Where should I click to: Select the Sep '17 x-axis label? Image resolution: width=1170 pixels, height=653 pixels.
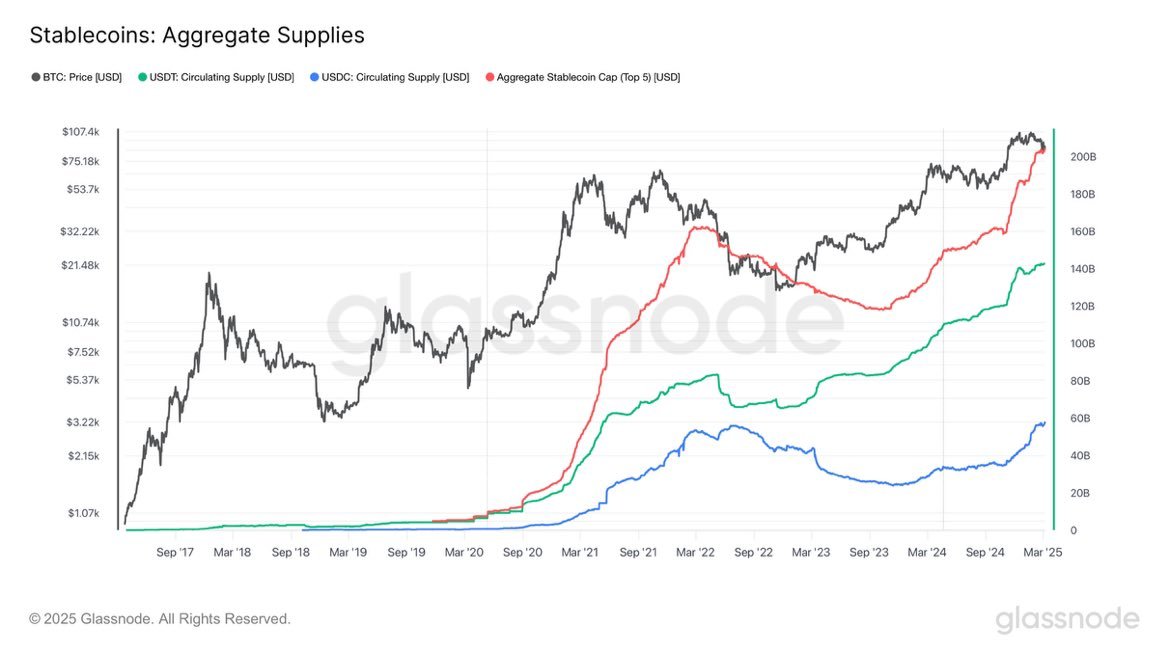[175, 551]
